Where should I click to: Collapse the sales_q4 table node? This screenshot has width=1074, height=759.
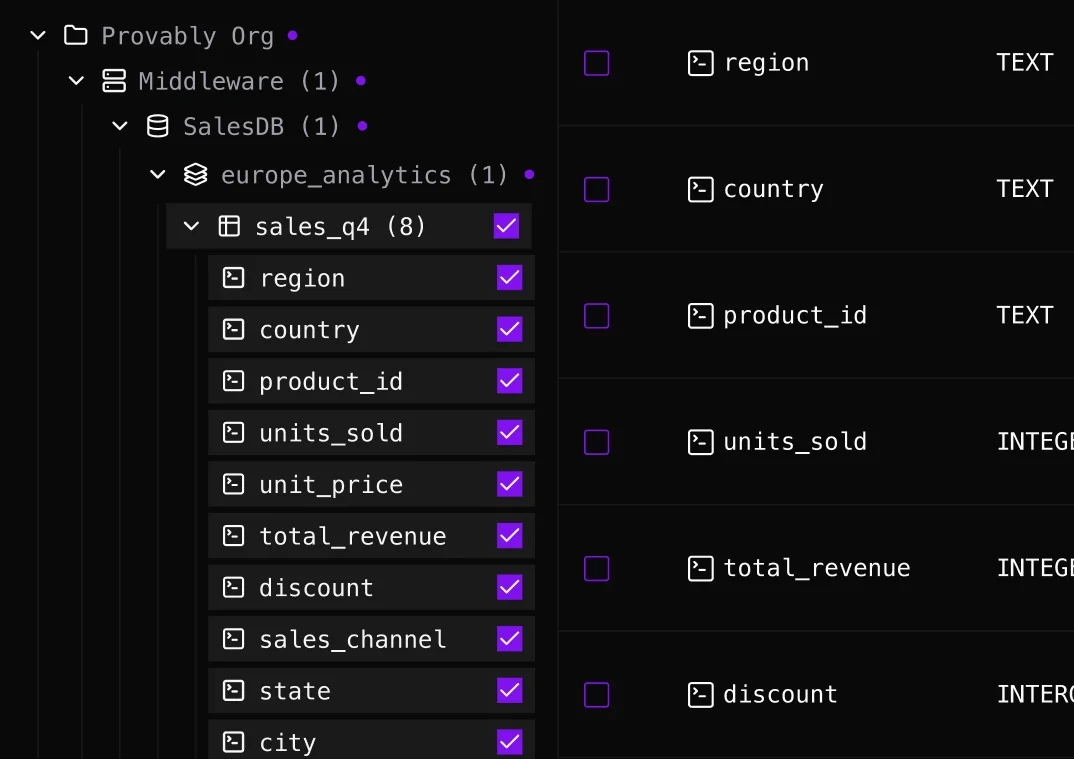190,226
